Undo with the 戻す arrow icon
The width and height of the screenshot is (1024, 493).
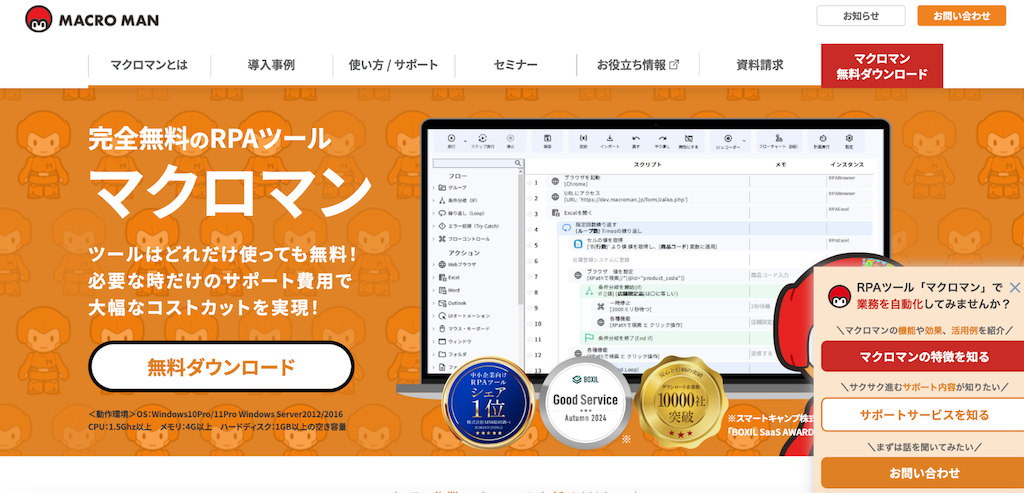[x=635, y=138]
